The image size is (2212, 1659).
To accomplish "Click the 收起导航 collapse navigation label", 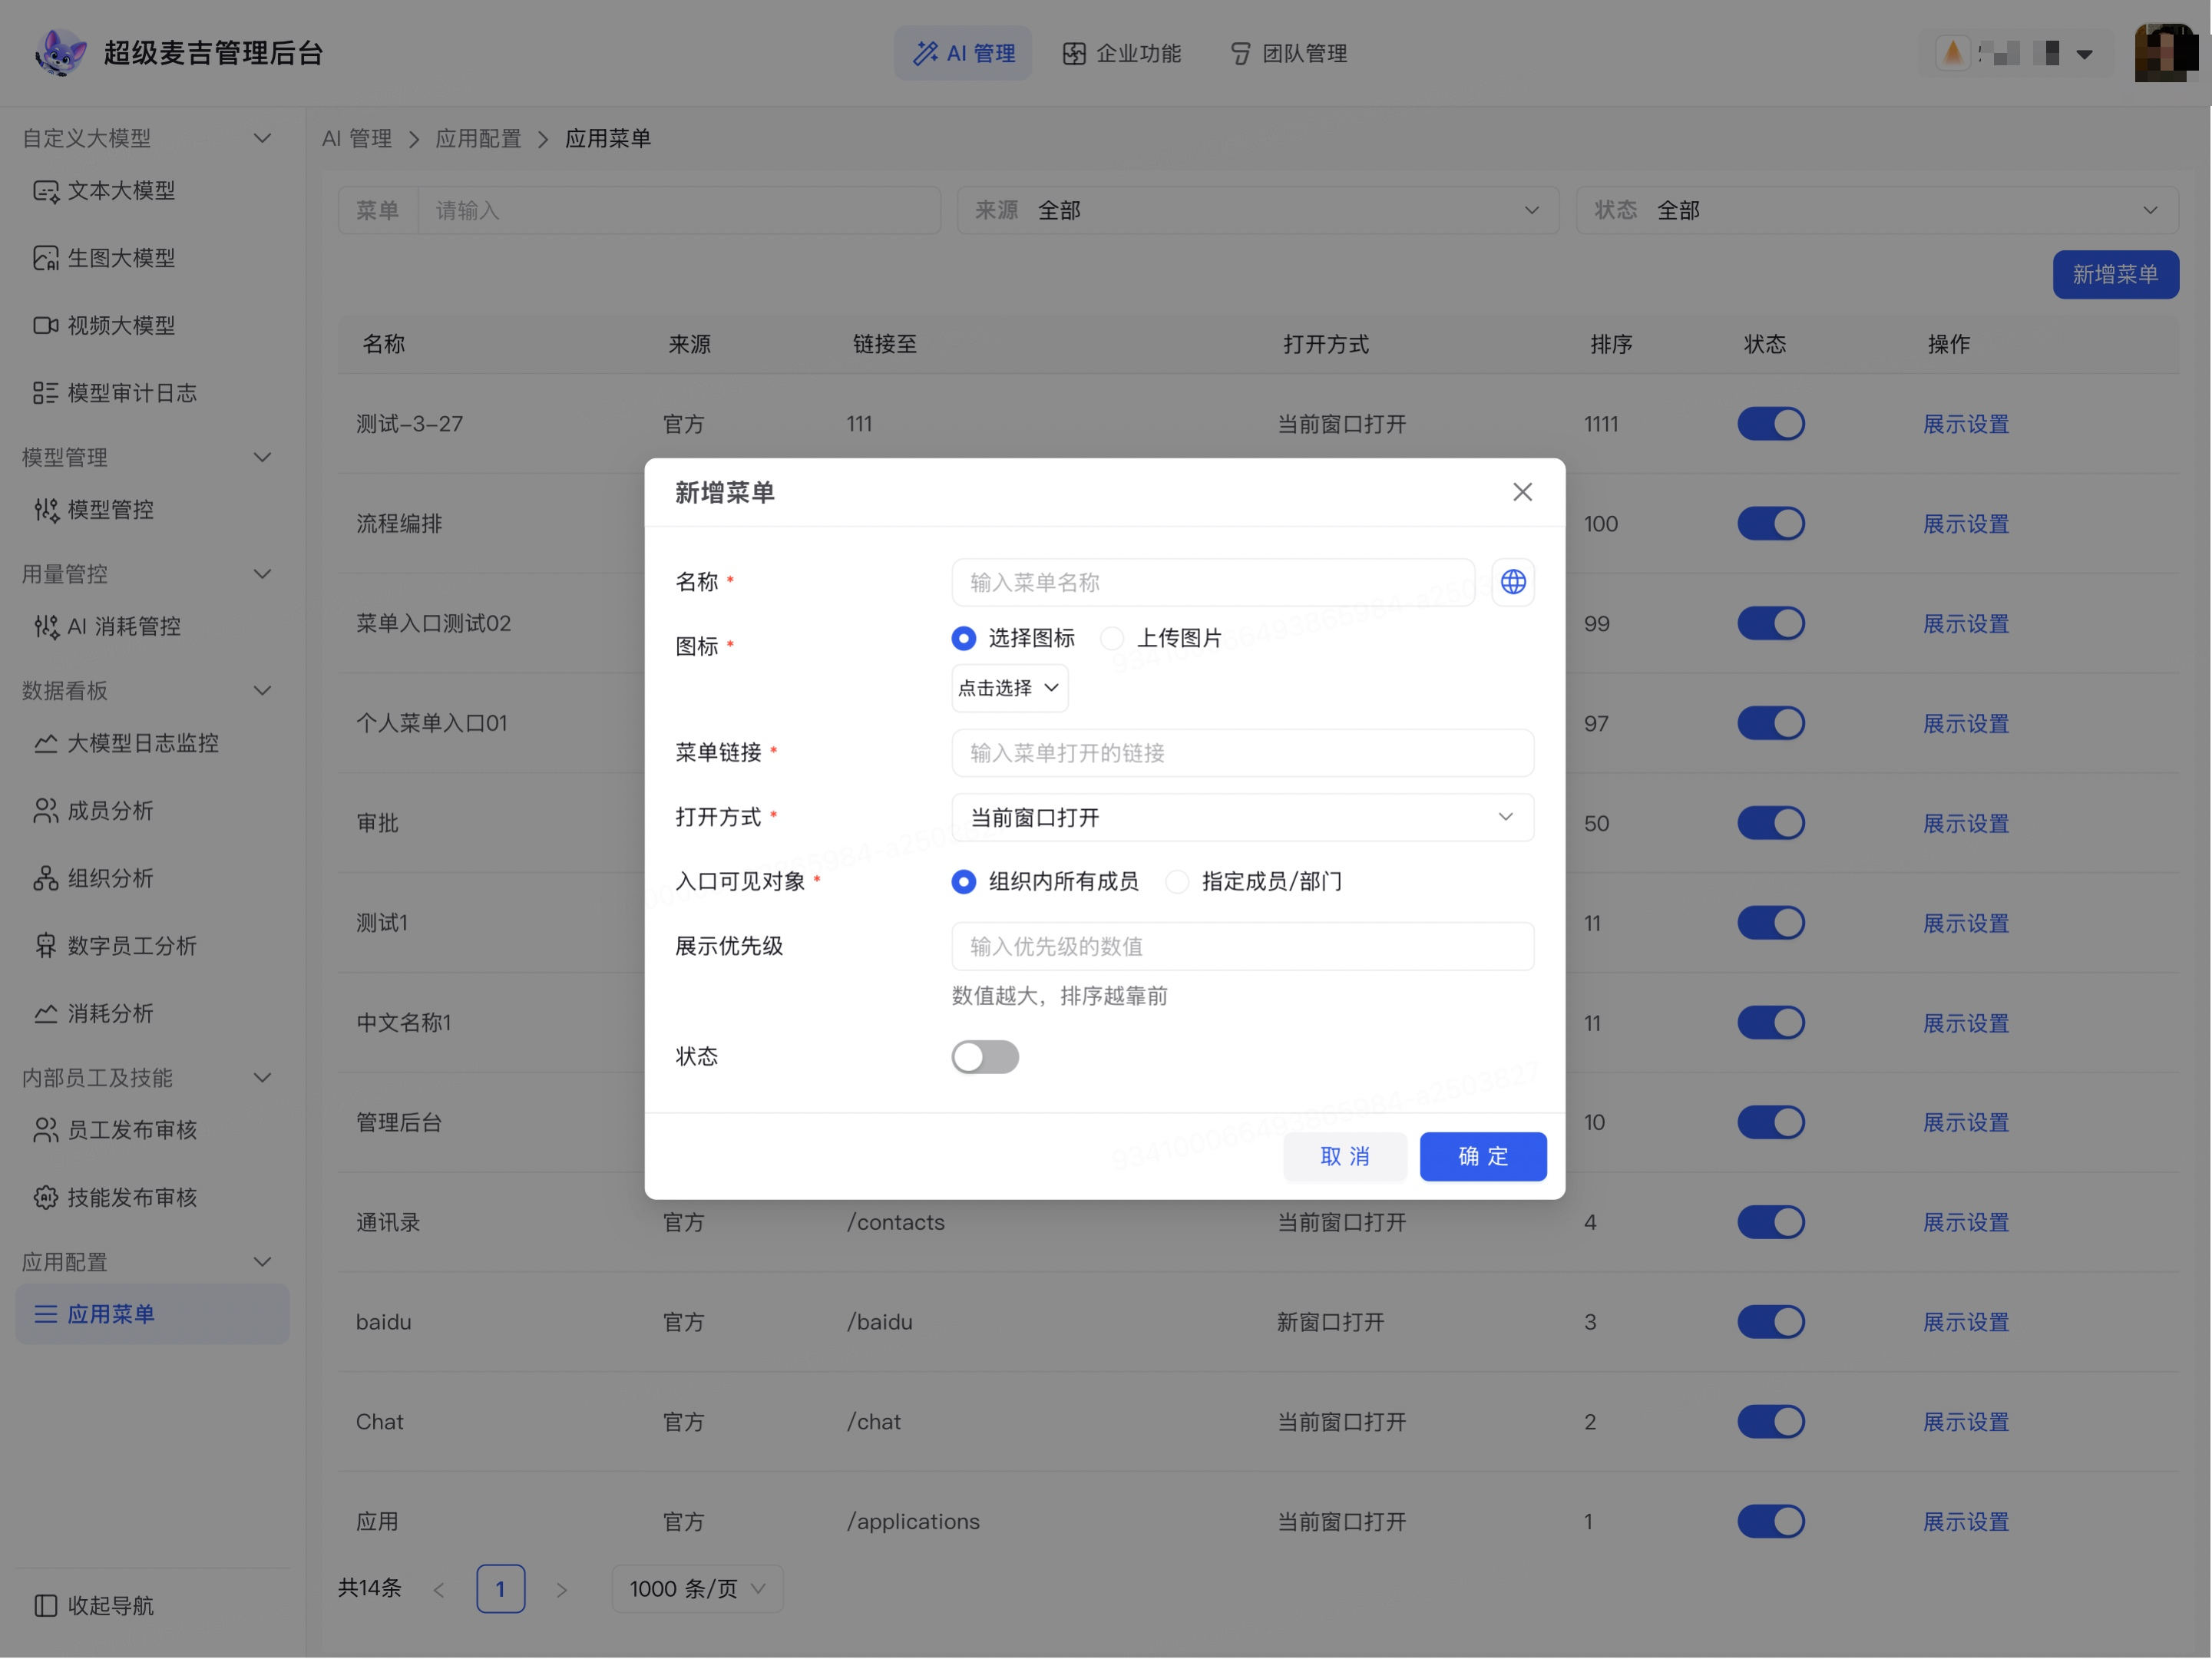I will [x=110, y=1605].
